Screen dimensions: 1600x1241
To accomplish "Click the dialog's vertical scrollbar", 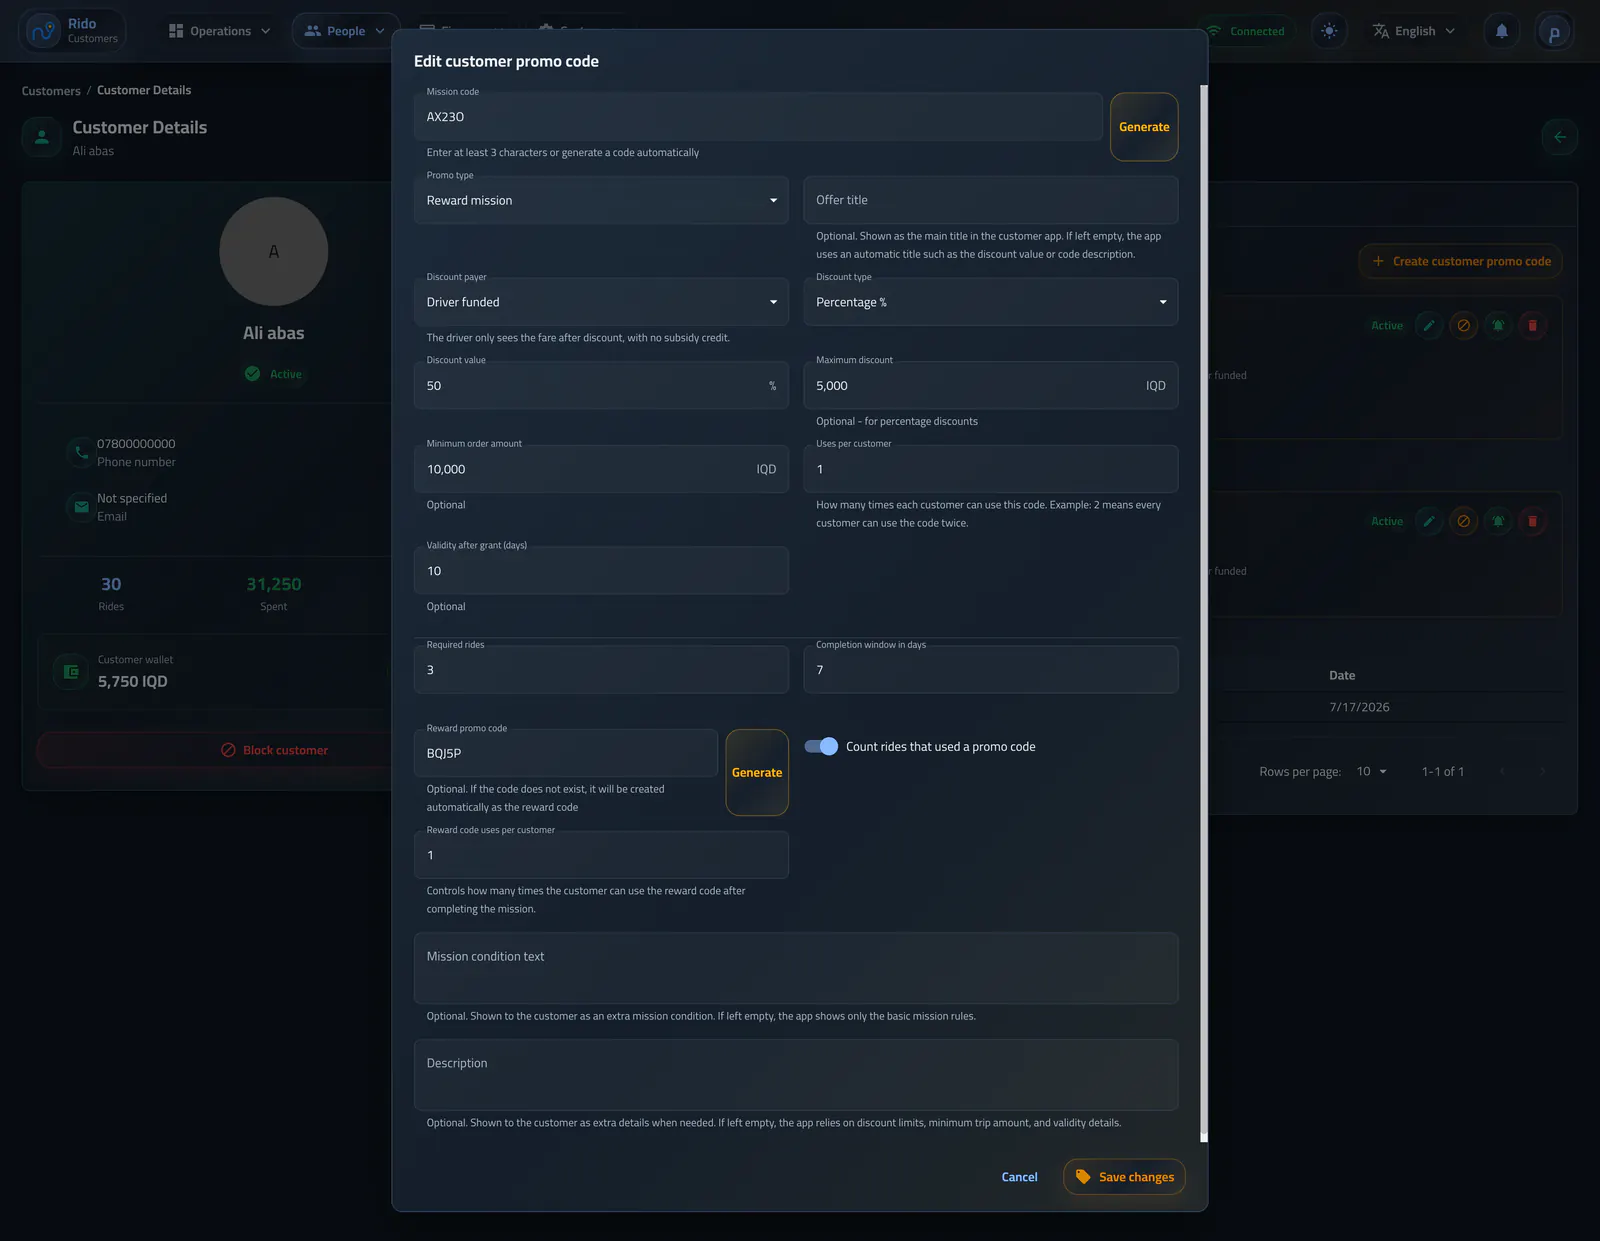I will [1204, 612].
